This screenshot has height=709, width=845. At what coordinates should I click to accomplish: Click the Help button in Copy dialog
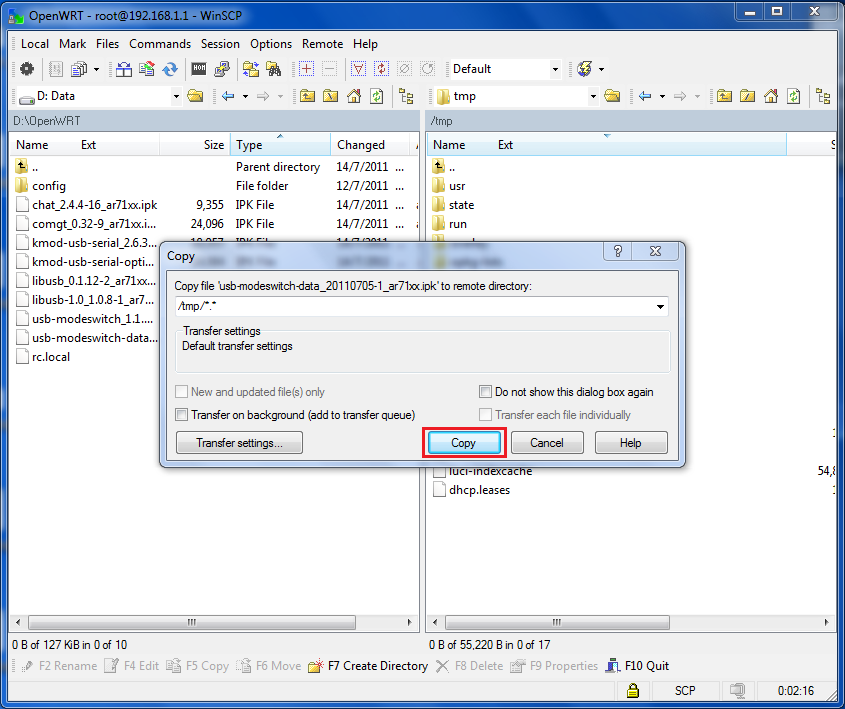click(631, 443)
